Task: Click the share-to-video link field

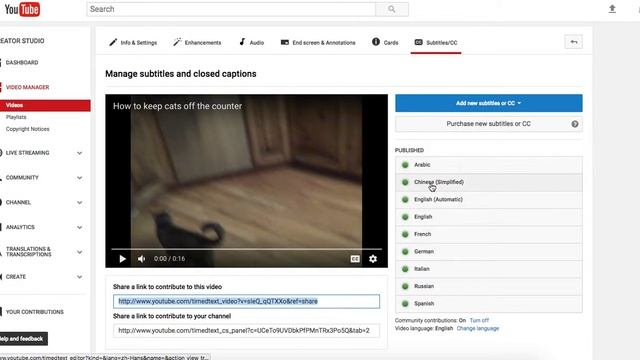Action: [247, 301]
